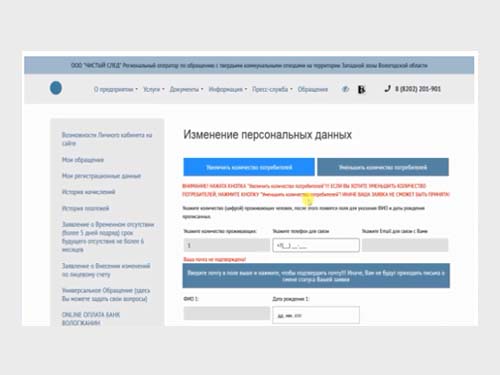500x375 pixels.
Task: Open 'Возможности Личного кабинета на сайте' link
Action: click(x=107, y=139)
